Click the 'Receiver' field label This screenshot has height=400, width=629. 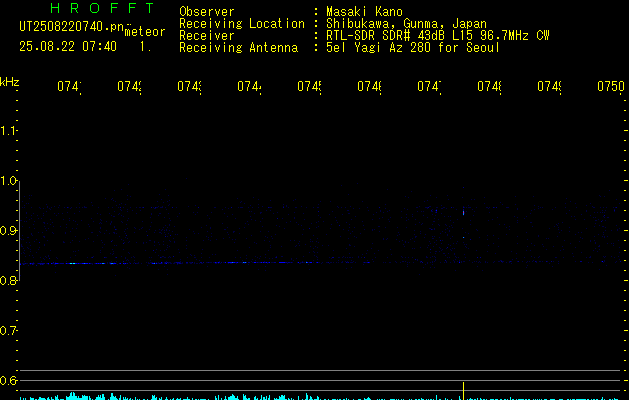tap(207, 36)
